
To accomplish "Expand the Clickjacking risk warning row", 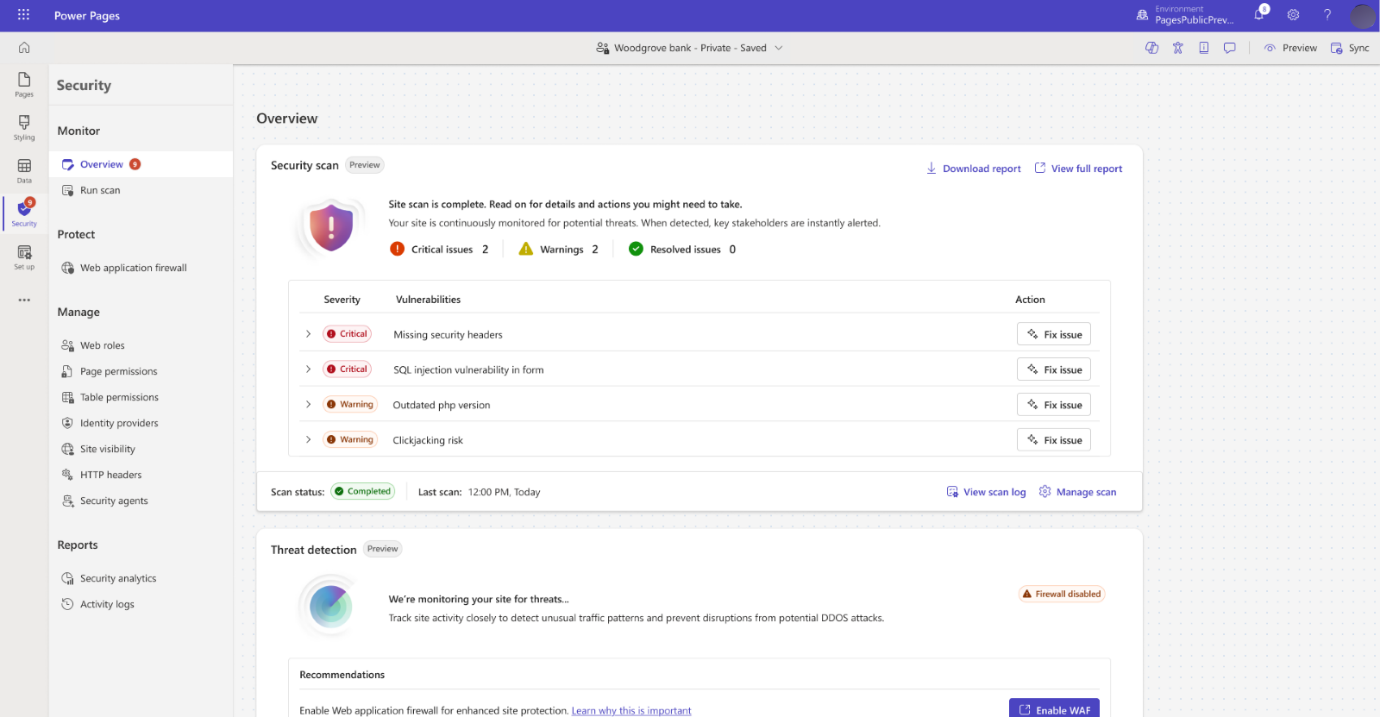I will tap(308, 439).
